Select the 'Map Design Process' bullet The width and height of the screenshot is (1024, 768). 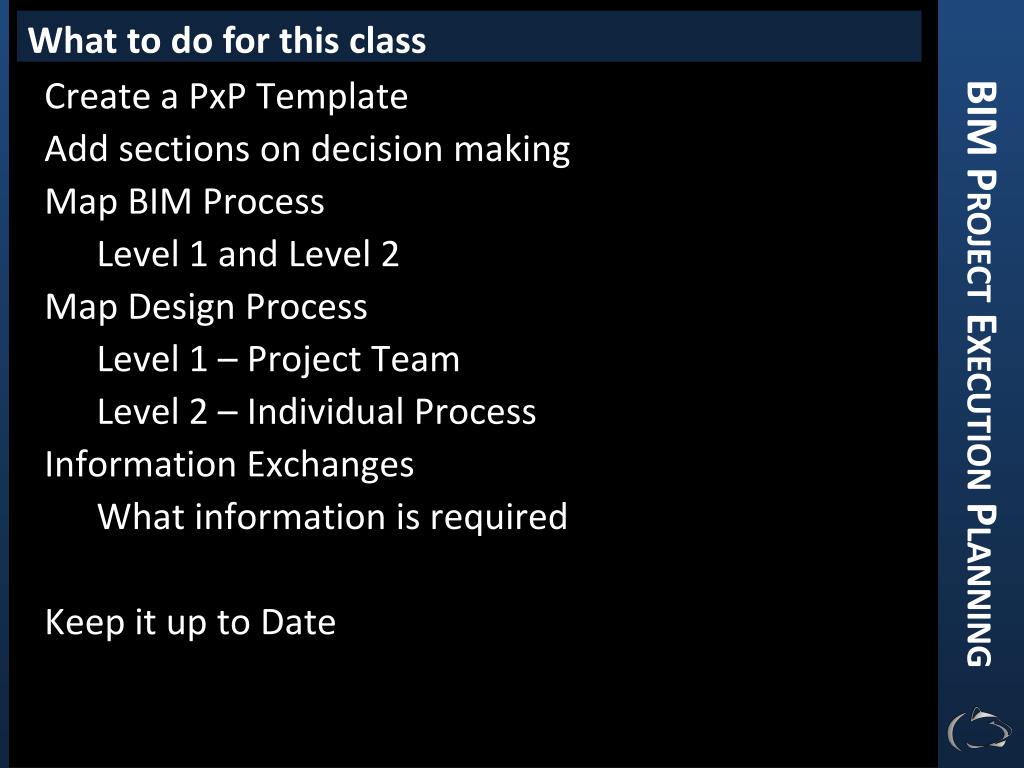pyautogui.click(x=206, y=308)
